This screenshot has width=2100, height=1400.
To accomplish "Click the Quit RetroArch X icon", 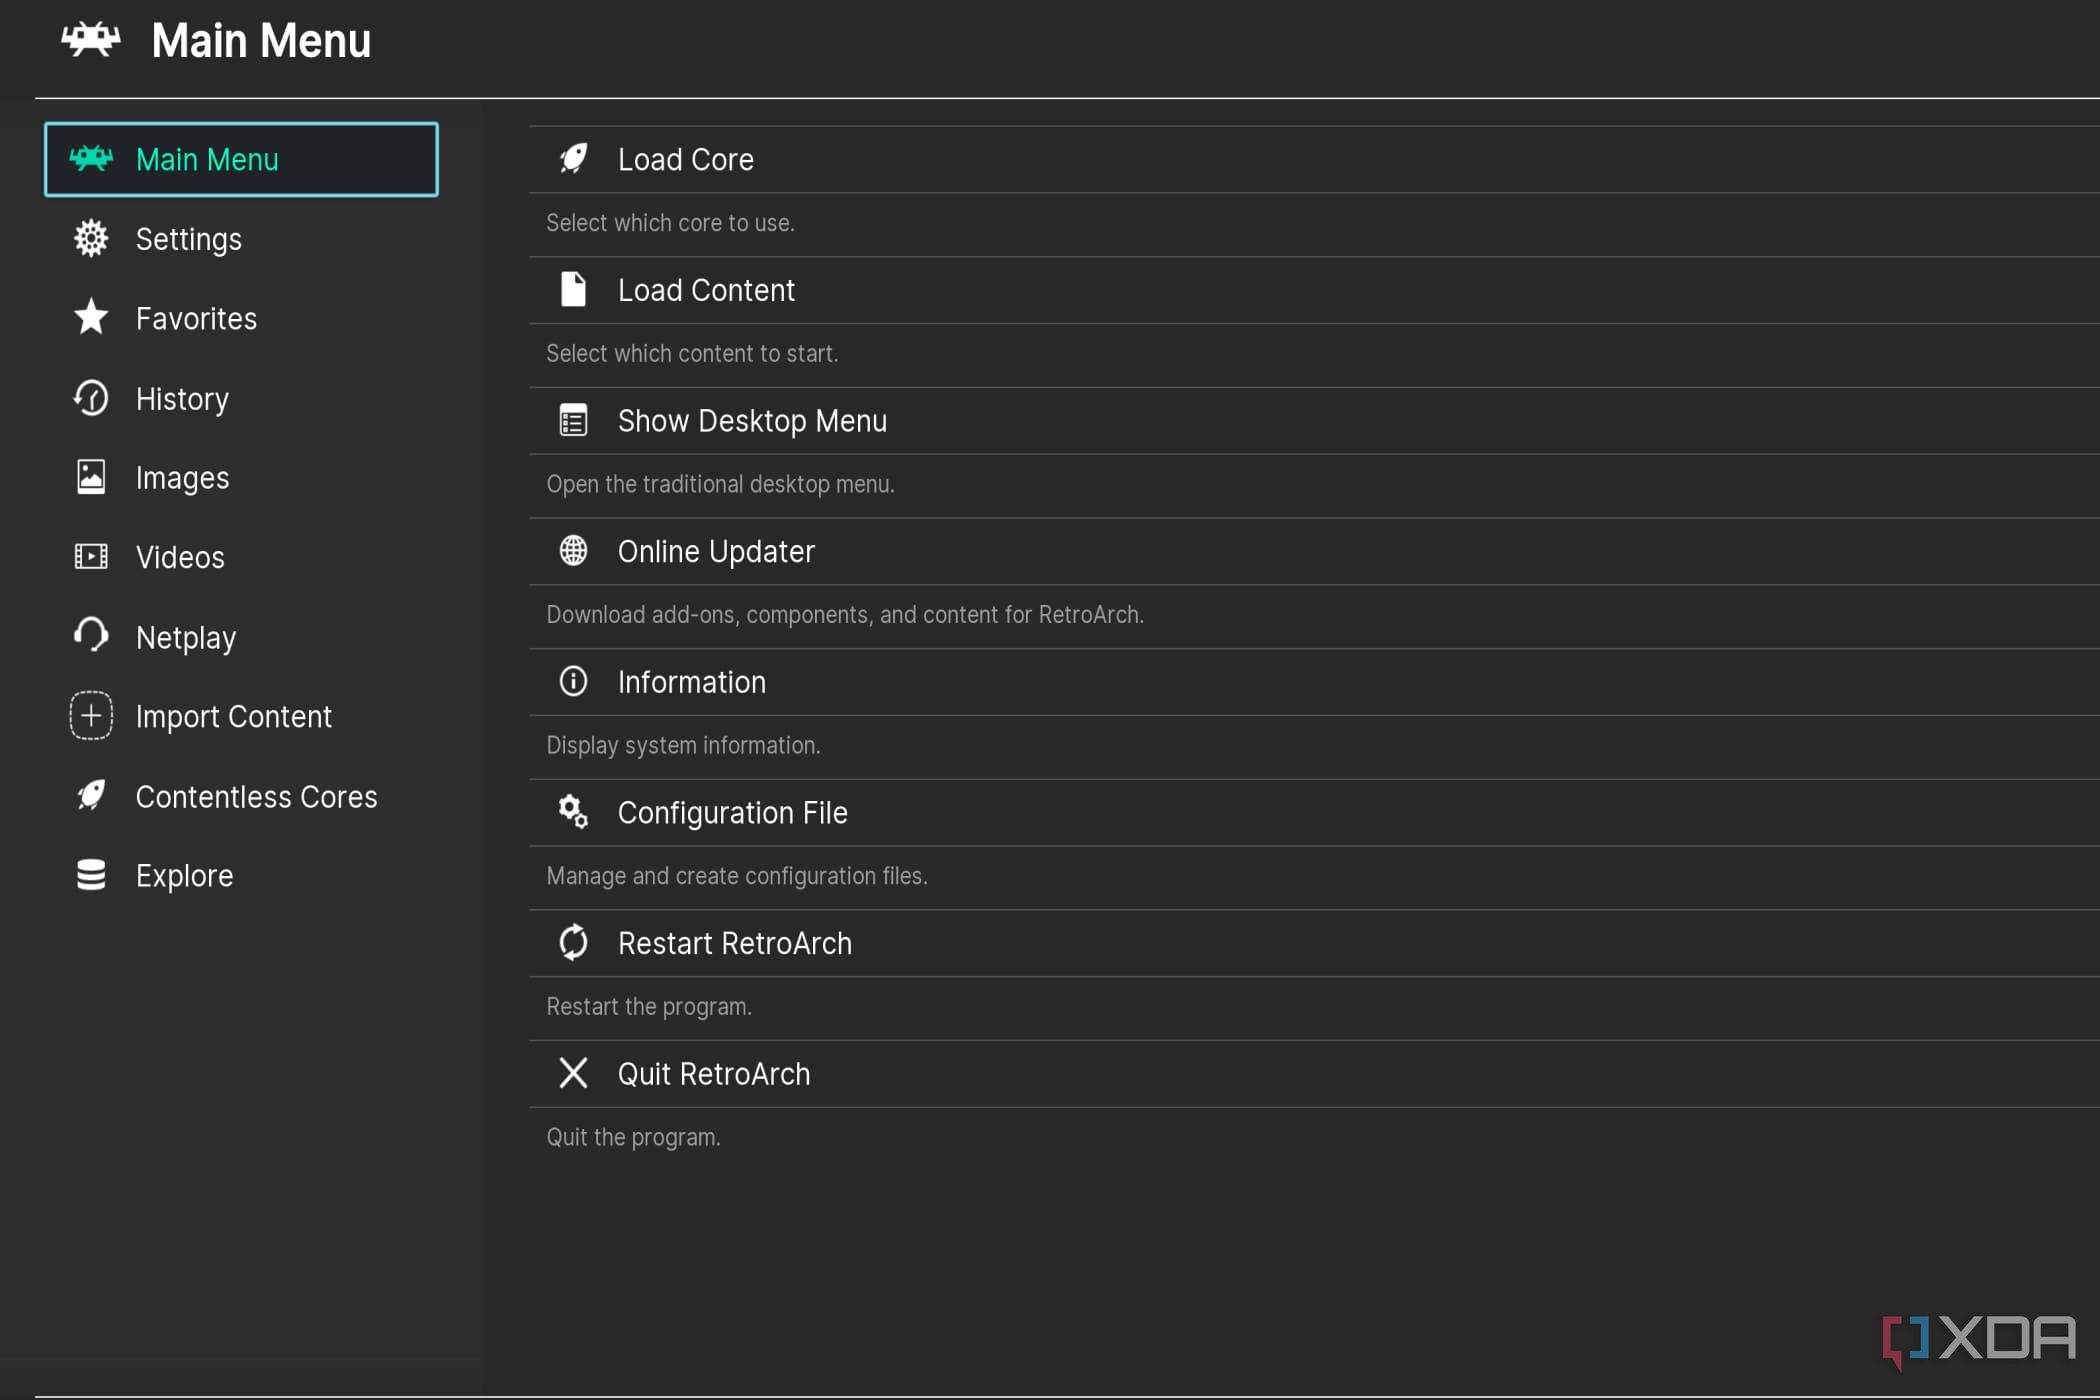I will [x=573, y=1073].
